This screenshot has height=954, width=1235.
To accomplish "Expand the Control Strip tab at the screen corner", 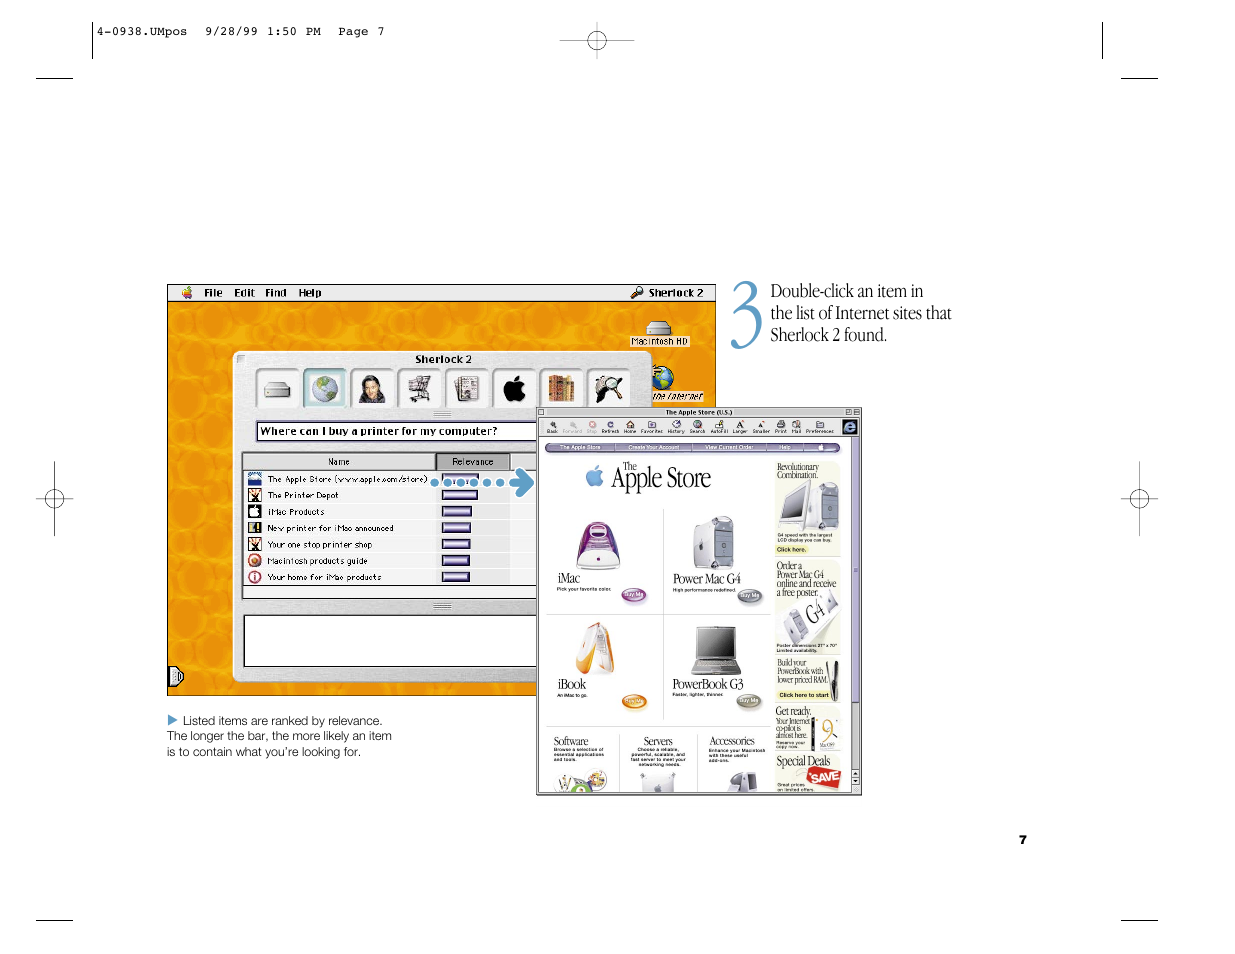I will (176, 677).
